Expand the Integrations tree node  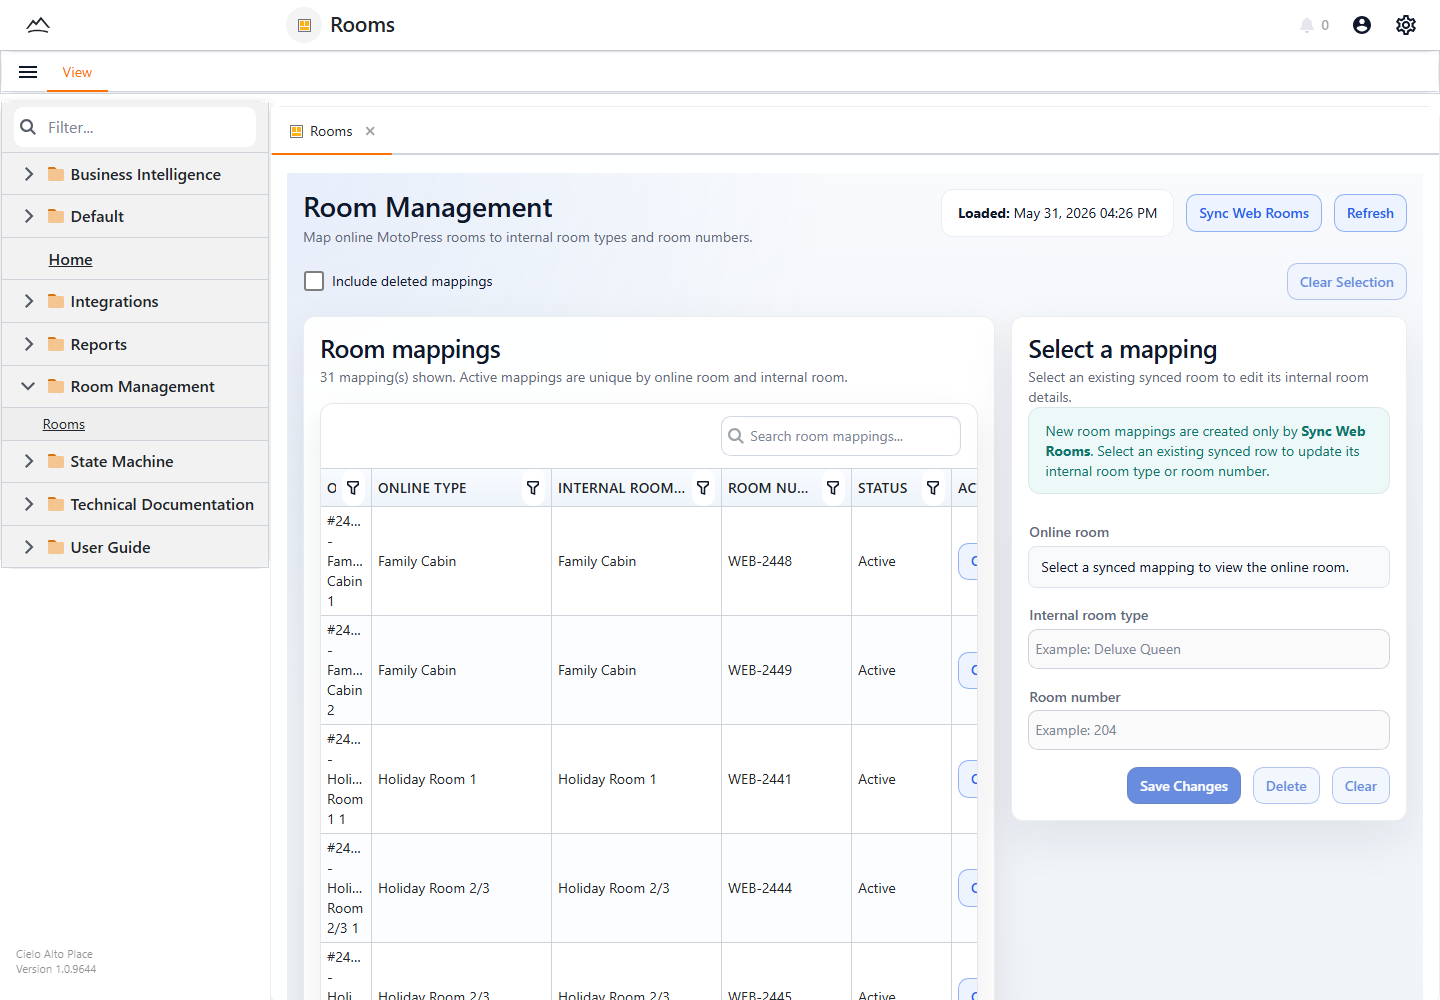(28, 301)
